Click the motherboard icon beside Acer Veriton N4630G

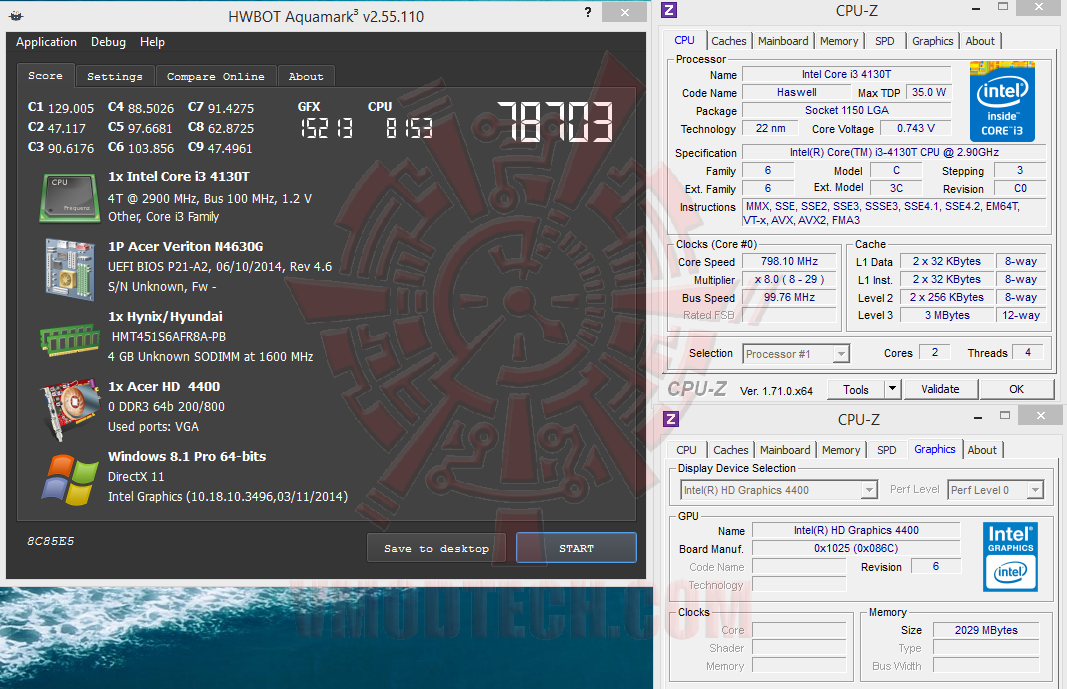69,269
